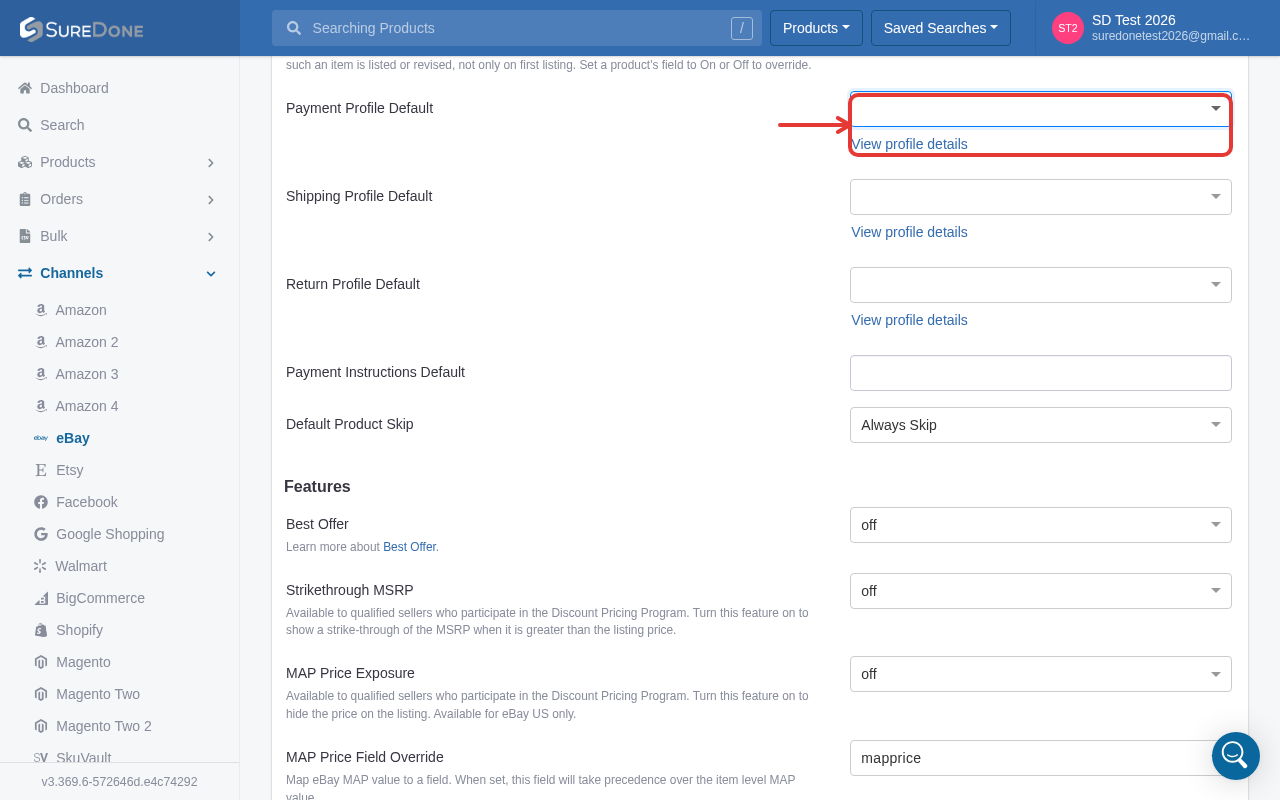Open Shipping Profile Default dropdown
Screen dimensions: 1280x800
[1041, 197]
